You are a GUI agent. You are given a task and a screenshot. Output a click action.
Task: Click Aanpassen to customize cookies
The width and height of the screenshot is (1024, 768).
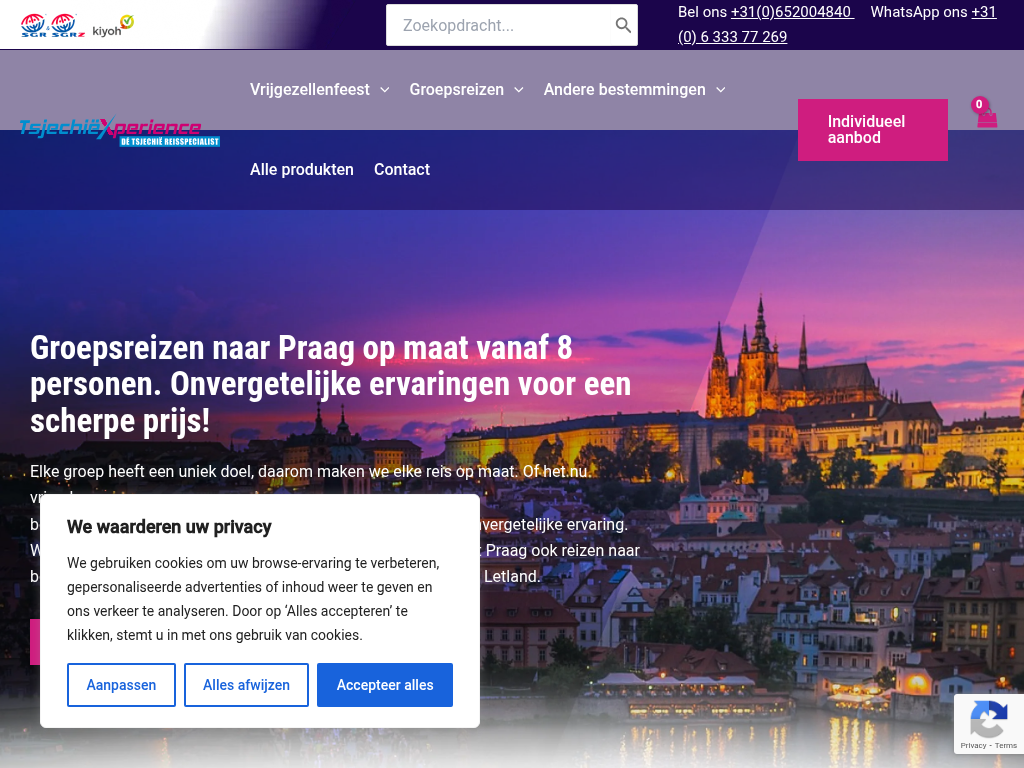tap(121, 685)
